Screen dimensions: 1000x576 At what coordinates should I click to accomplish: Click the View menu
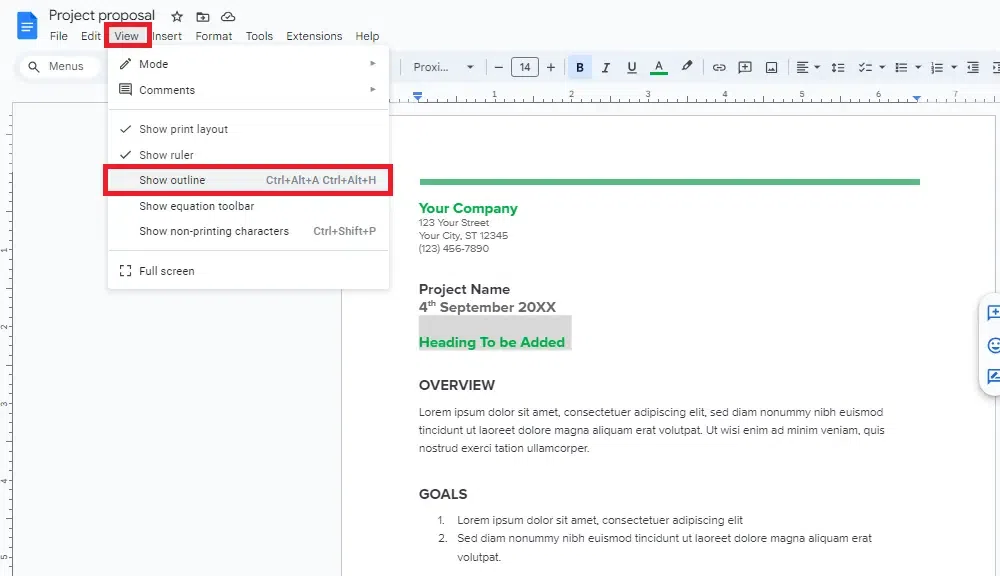[x=126, y=36]
